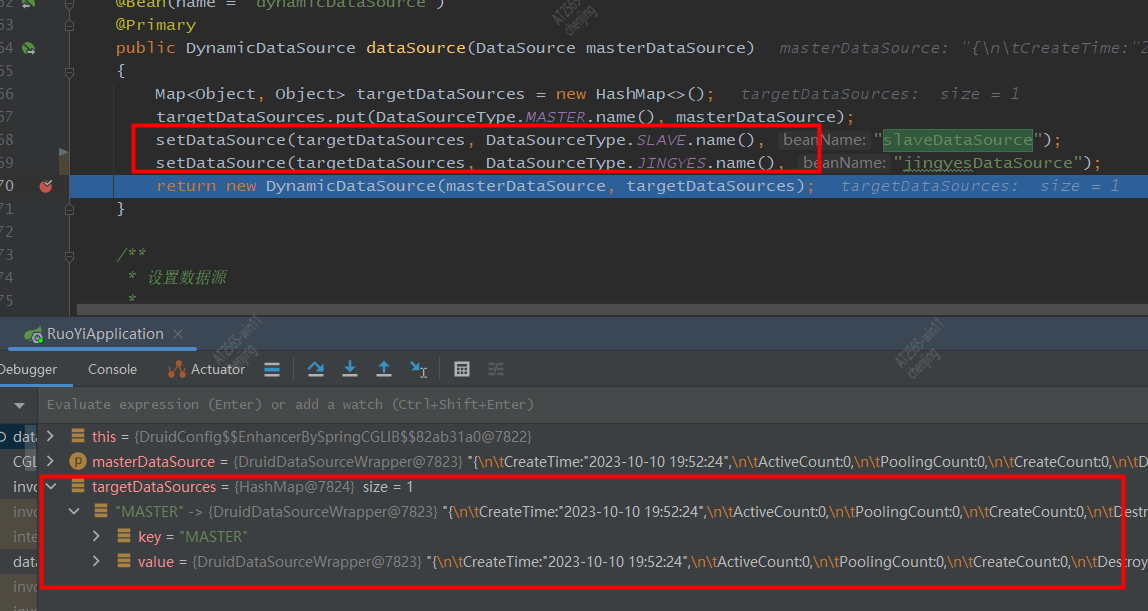Viewport: 1148px width, 611px height.
Task: Click the Run to Cursor icon
Action: 418,370
